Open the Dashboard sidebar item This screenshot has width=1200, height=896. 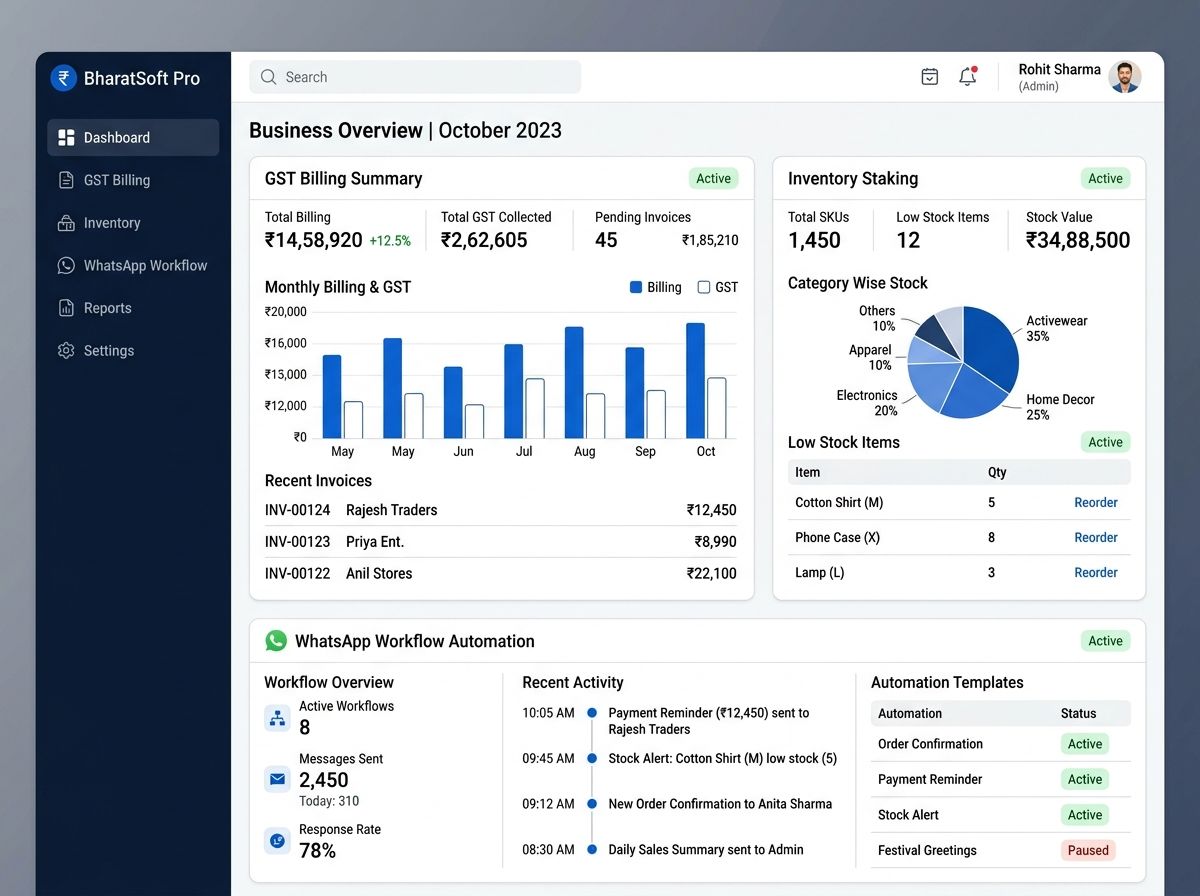[x=133, y=137]
